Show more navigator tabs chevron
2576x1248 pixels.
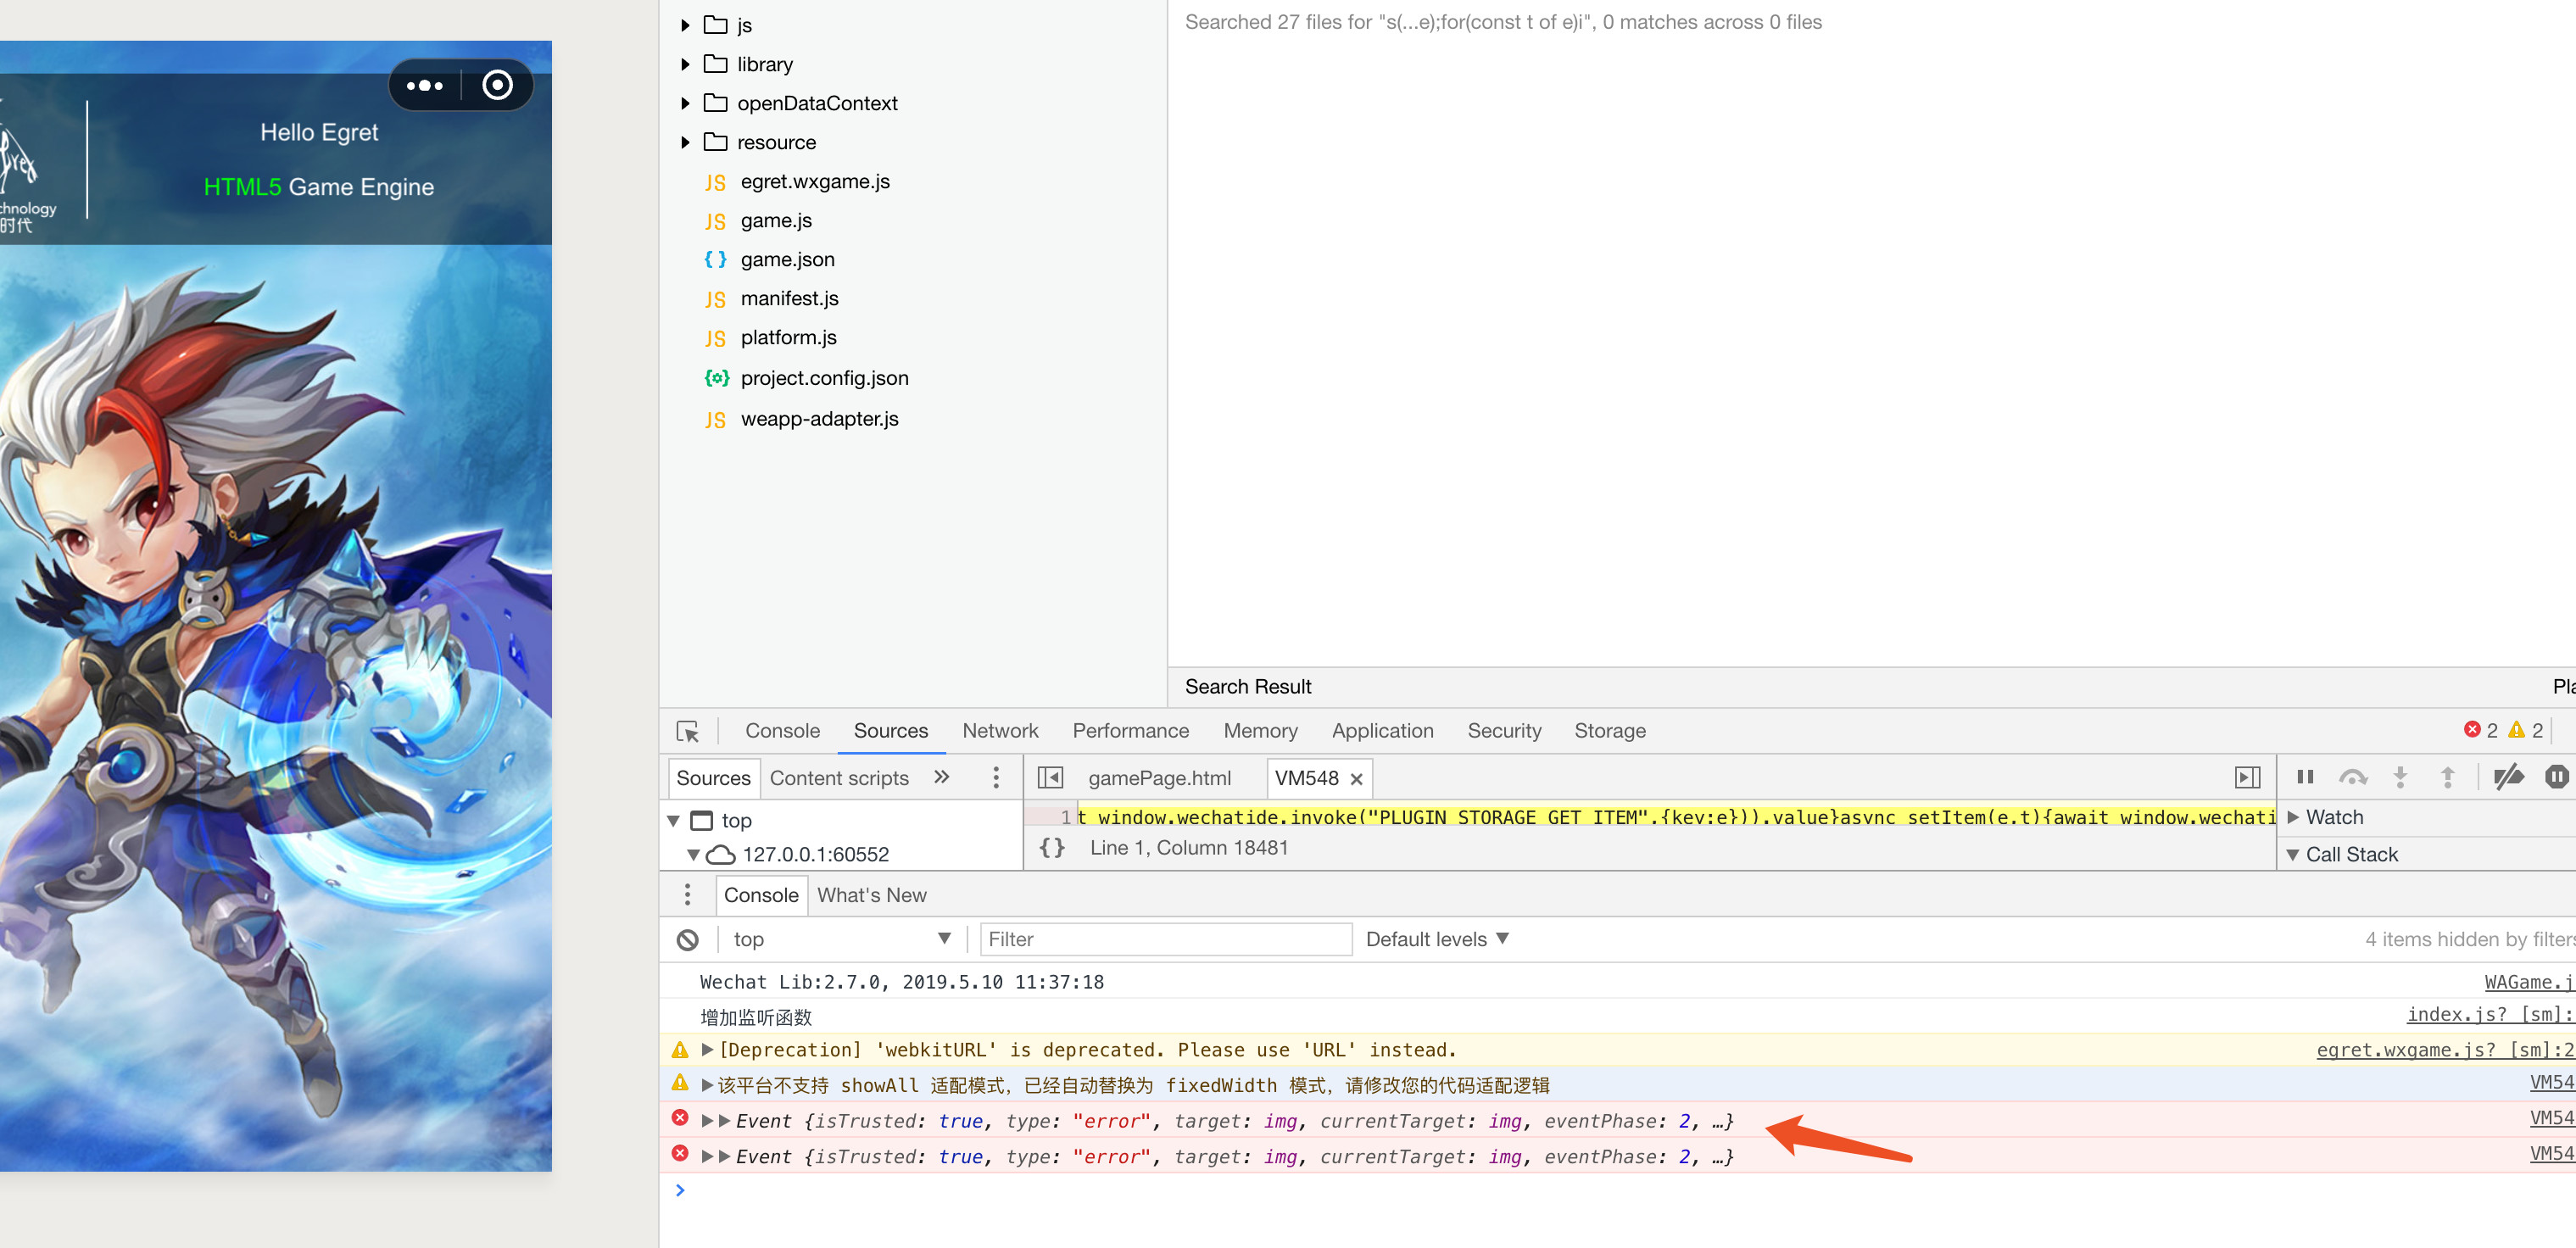941,778
